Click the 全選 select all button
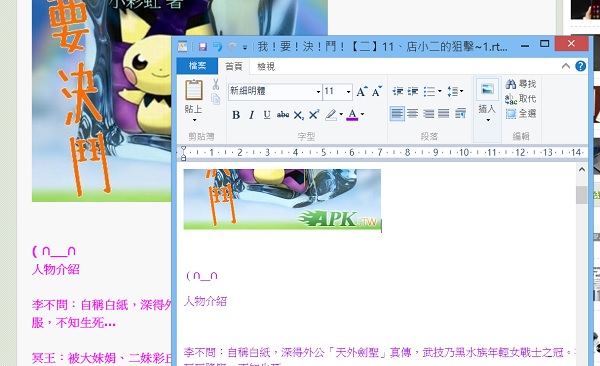This screenshot has height=366, width=600. pyautogui.click(x=520, y=113)
